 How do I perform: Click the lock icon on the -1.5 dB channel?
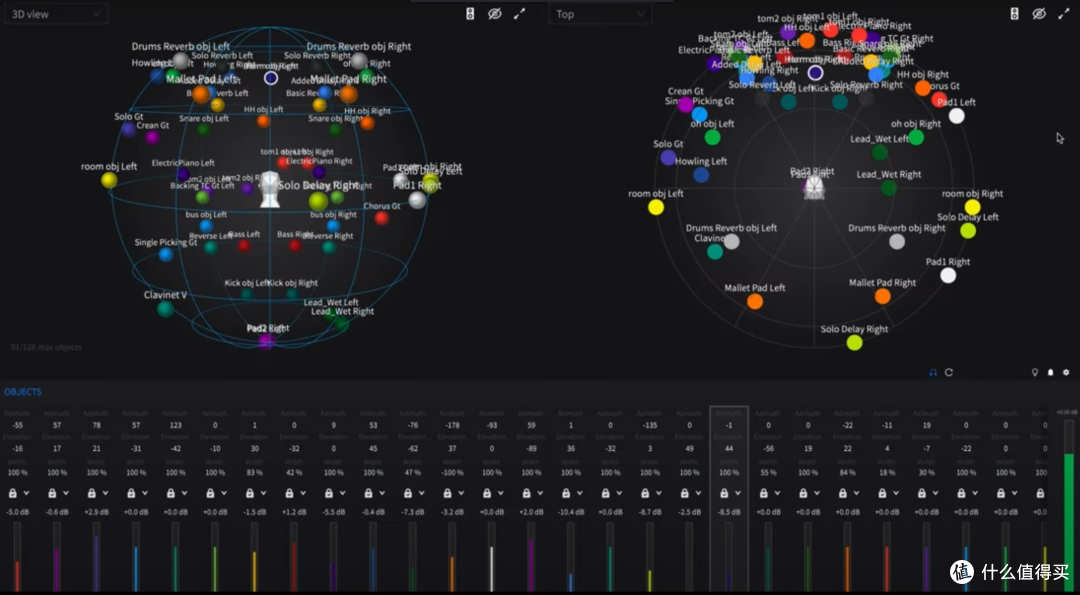point(250,493)
